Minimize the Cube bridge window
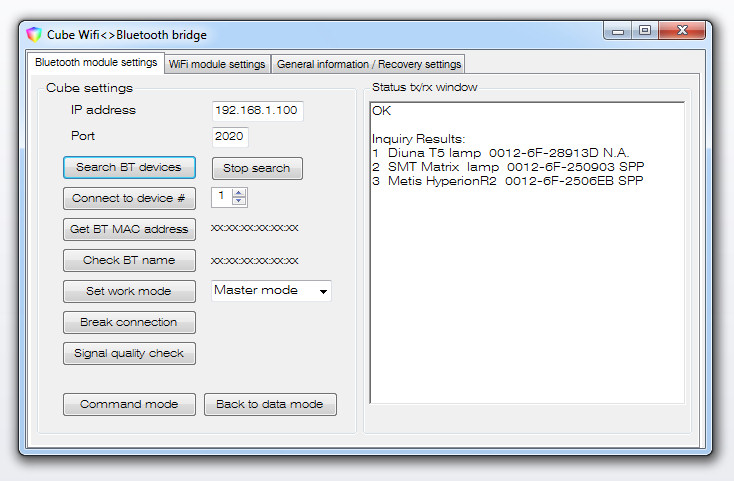This screenshot has height=481, width=734. (618, 31)
